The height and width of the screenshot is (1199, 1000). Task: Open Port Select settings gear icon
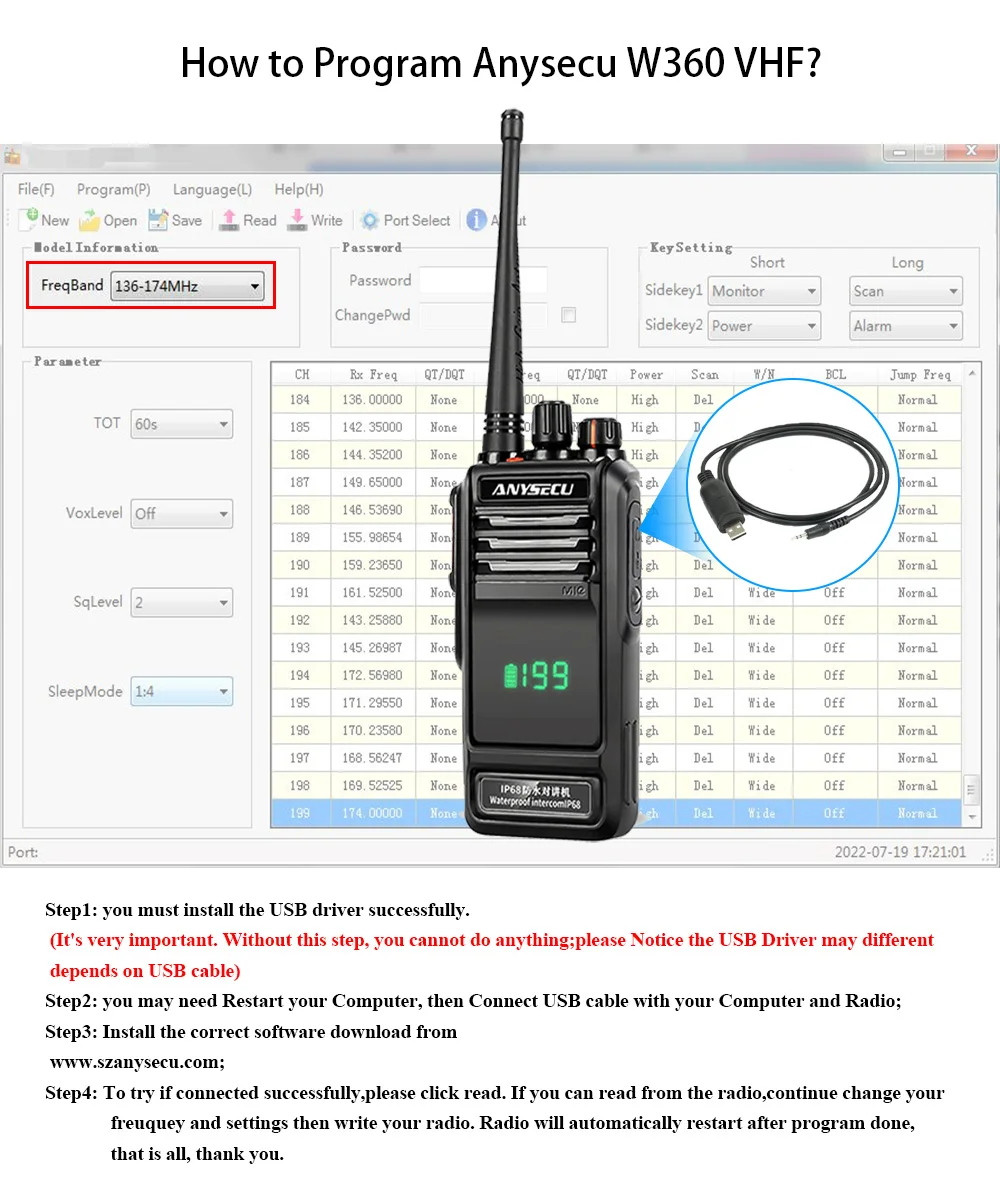(370, 220)
